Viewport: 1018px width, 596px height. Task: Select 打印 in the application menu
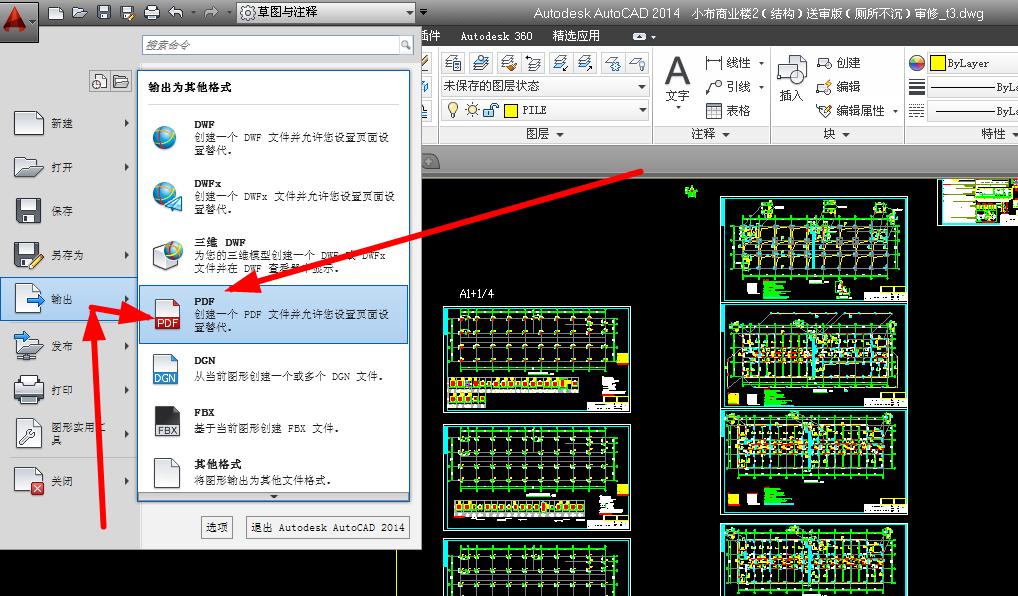[x=70, y=390]
